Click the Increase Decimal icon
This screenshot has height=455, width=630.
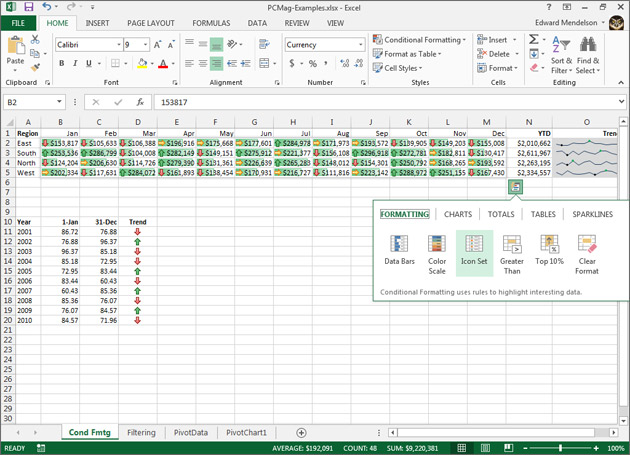[344, 64]
